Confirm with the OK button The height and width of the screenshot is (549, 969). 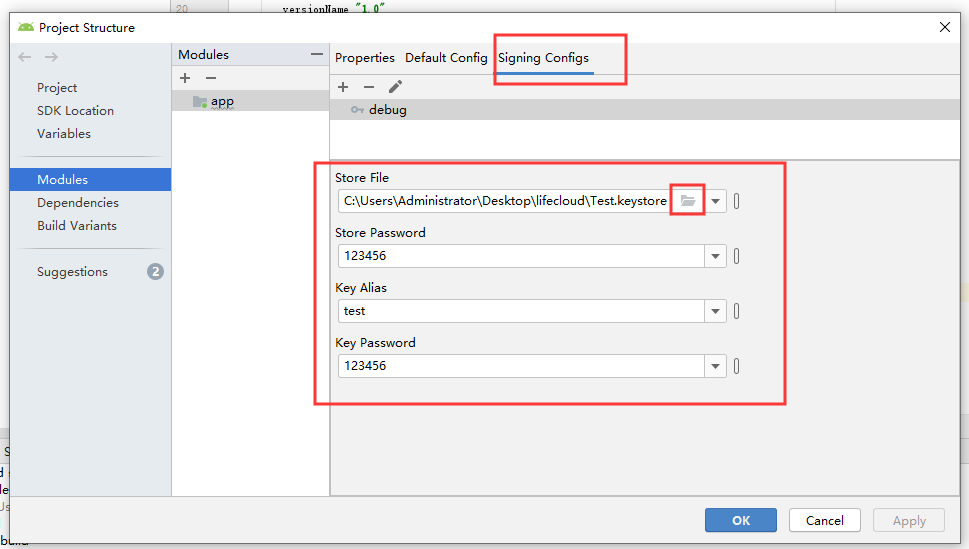click(740, 520)
